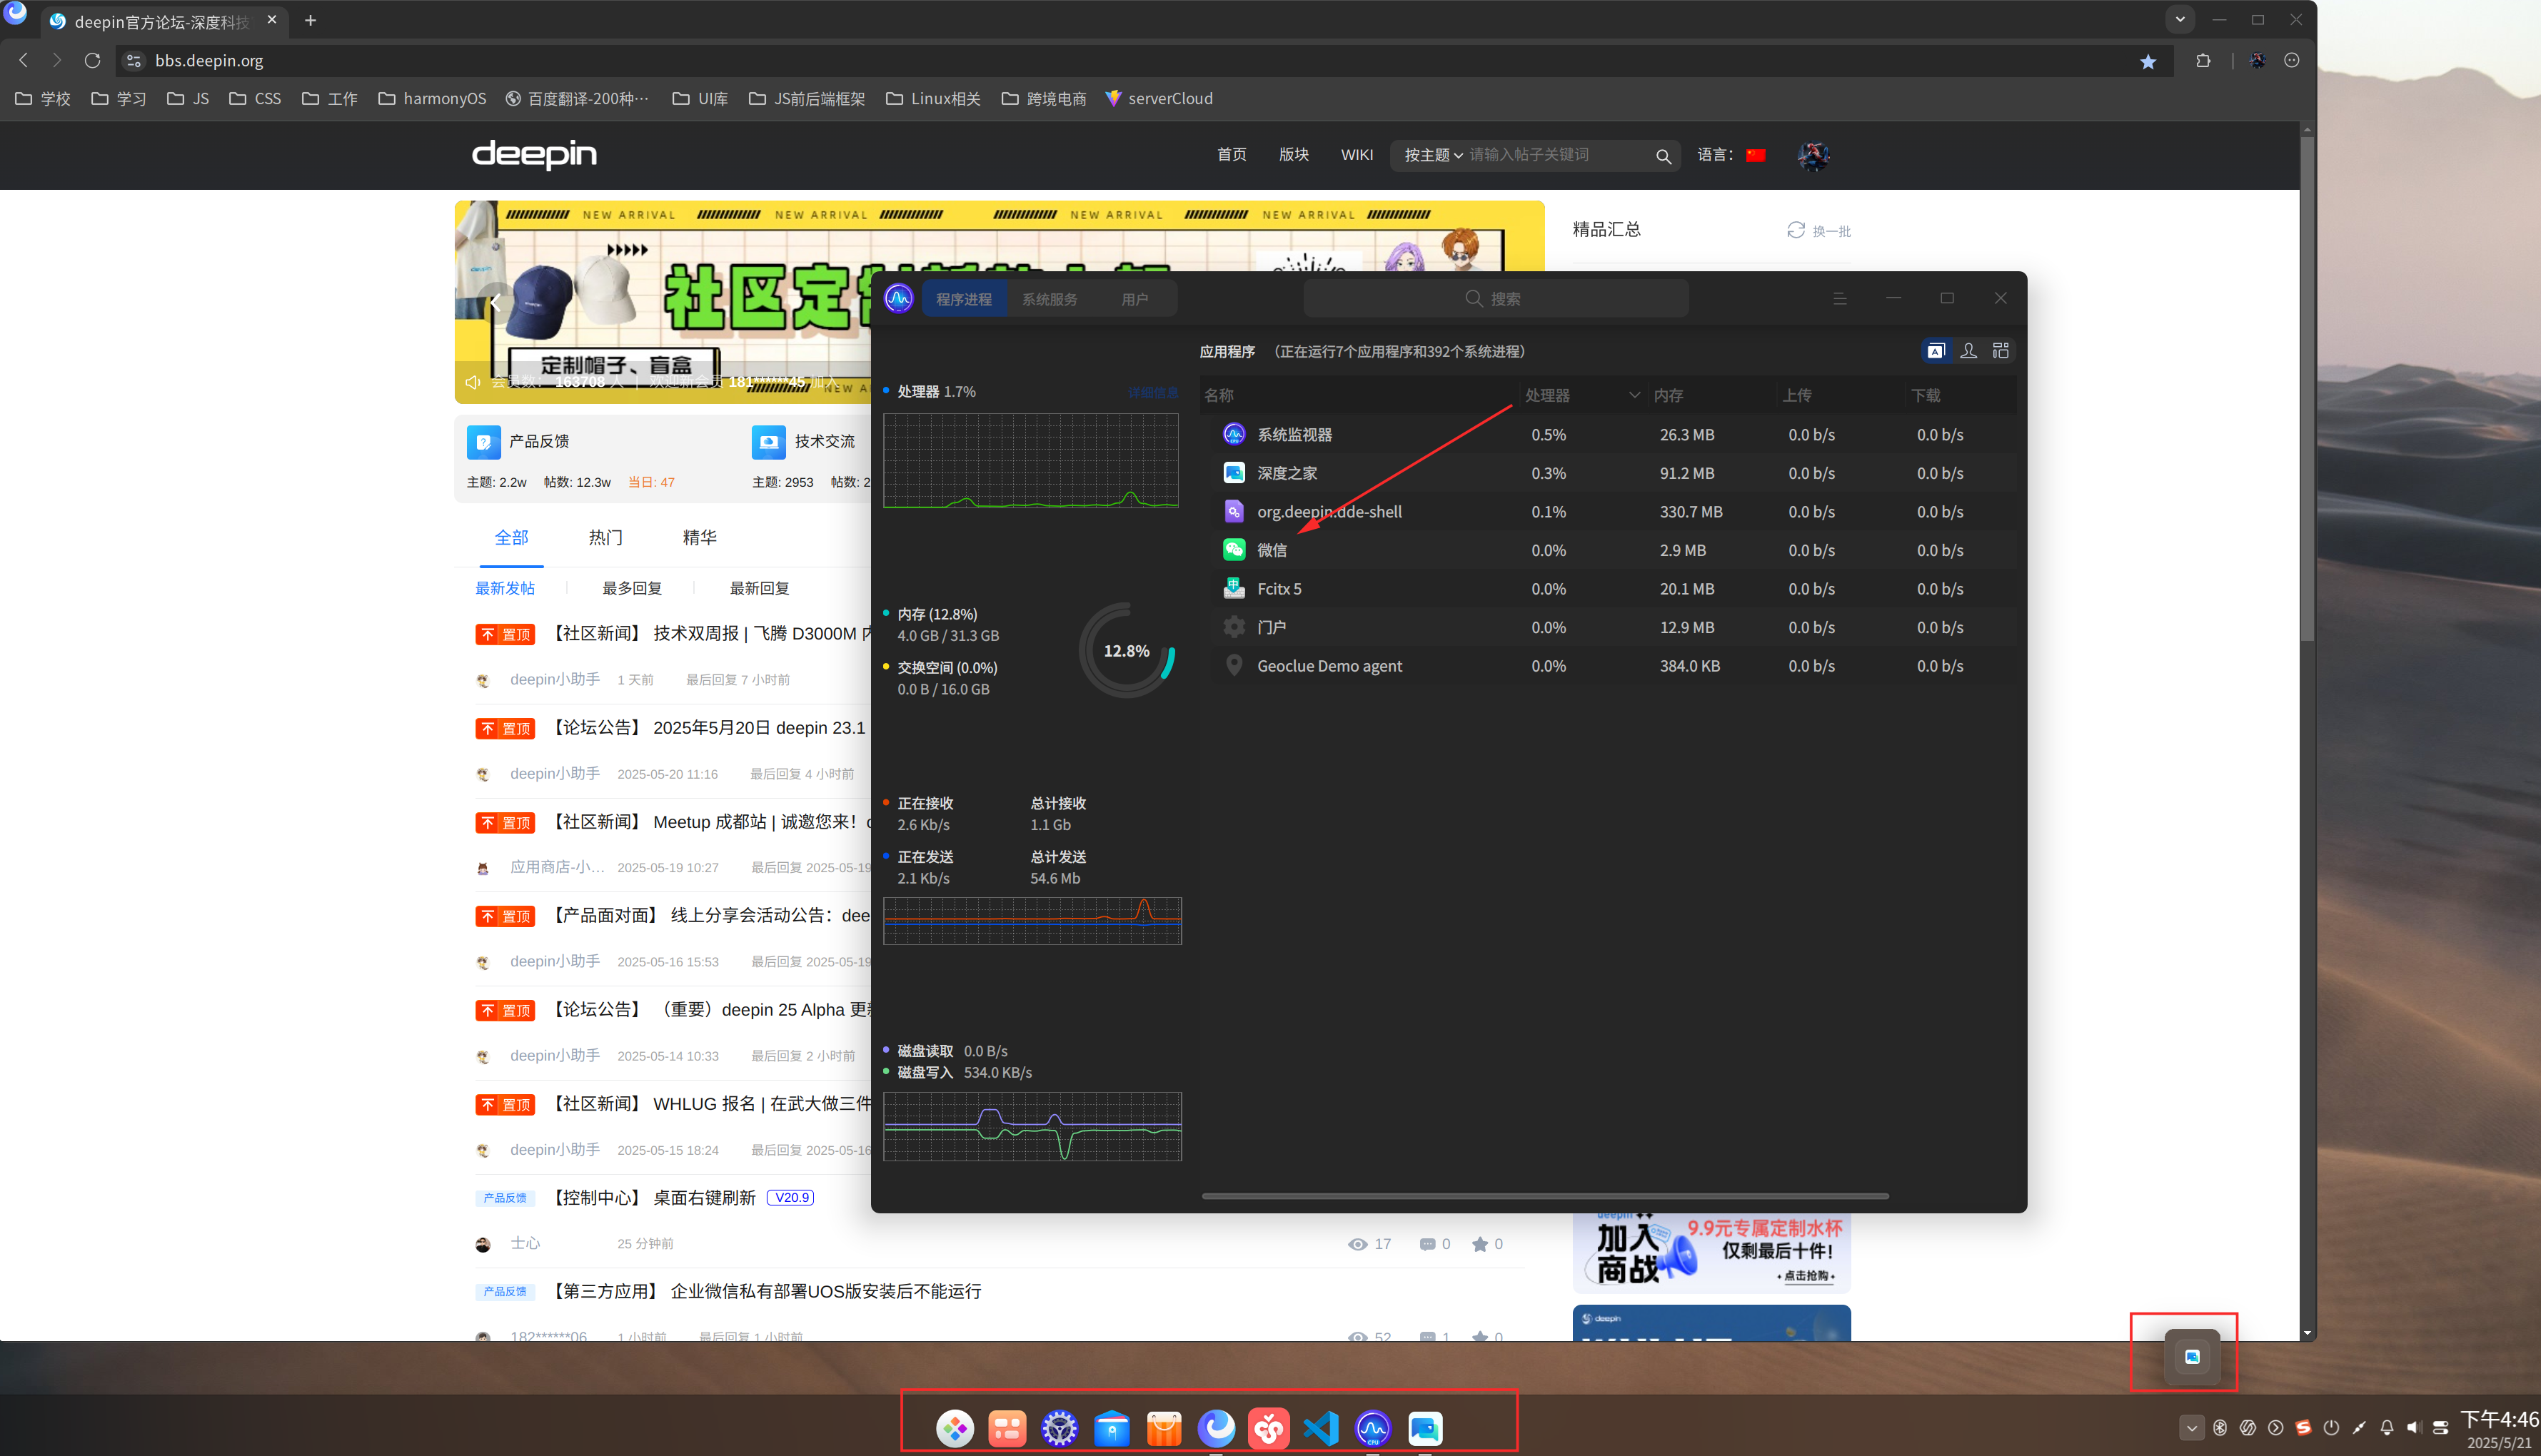The image size is (2541, 1456).
Task: Open the Linux相关 bookmark folder
Action: (x=932, y=98)
